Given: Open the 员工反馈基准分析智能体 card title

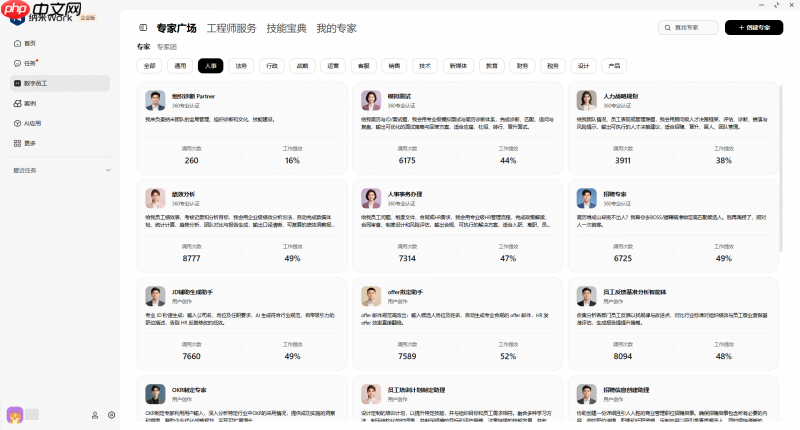Looking at the screenshot, I should [635, 292].
